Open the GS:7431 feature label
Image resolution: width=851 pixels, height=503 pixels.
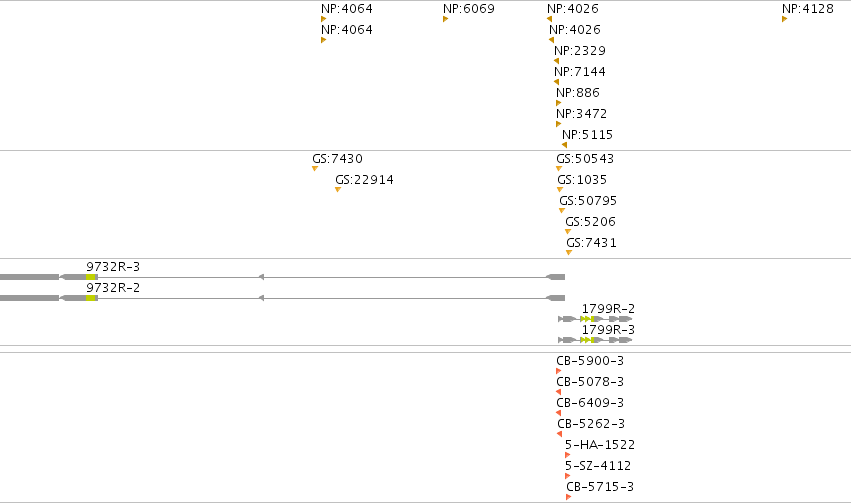point(591,242)
